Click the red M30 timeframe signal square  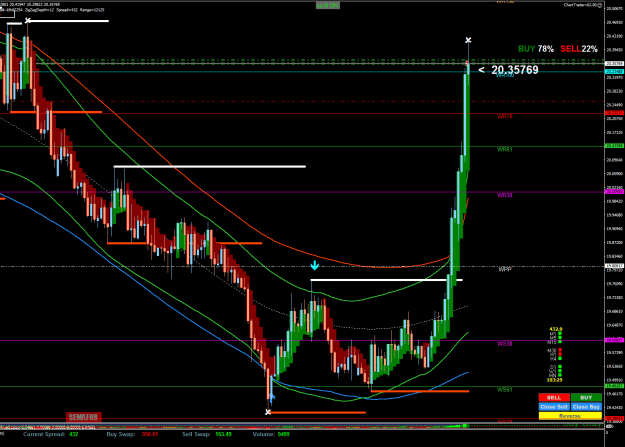[x=560, y=349]
